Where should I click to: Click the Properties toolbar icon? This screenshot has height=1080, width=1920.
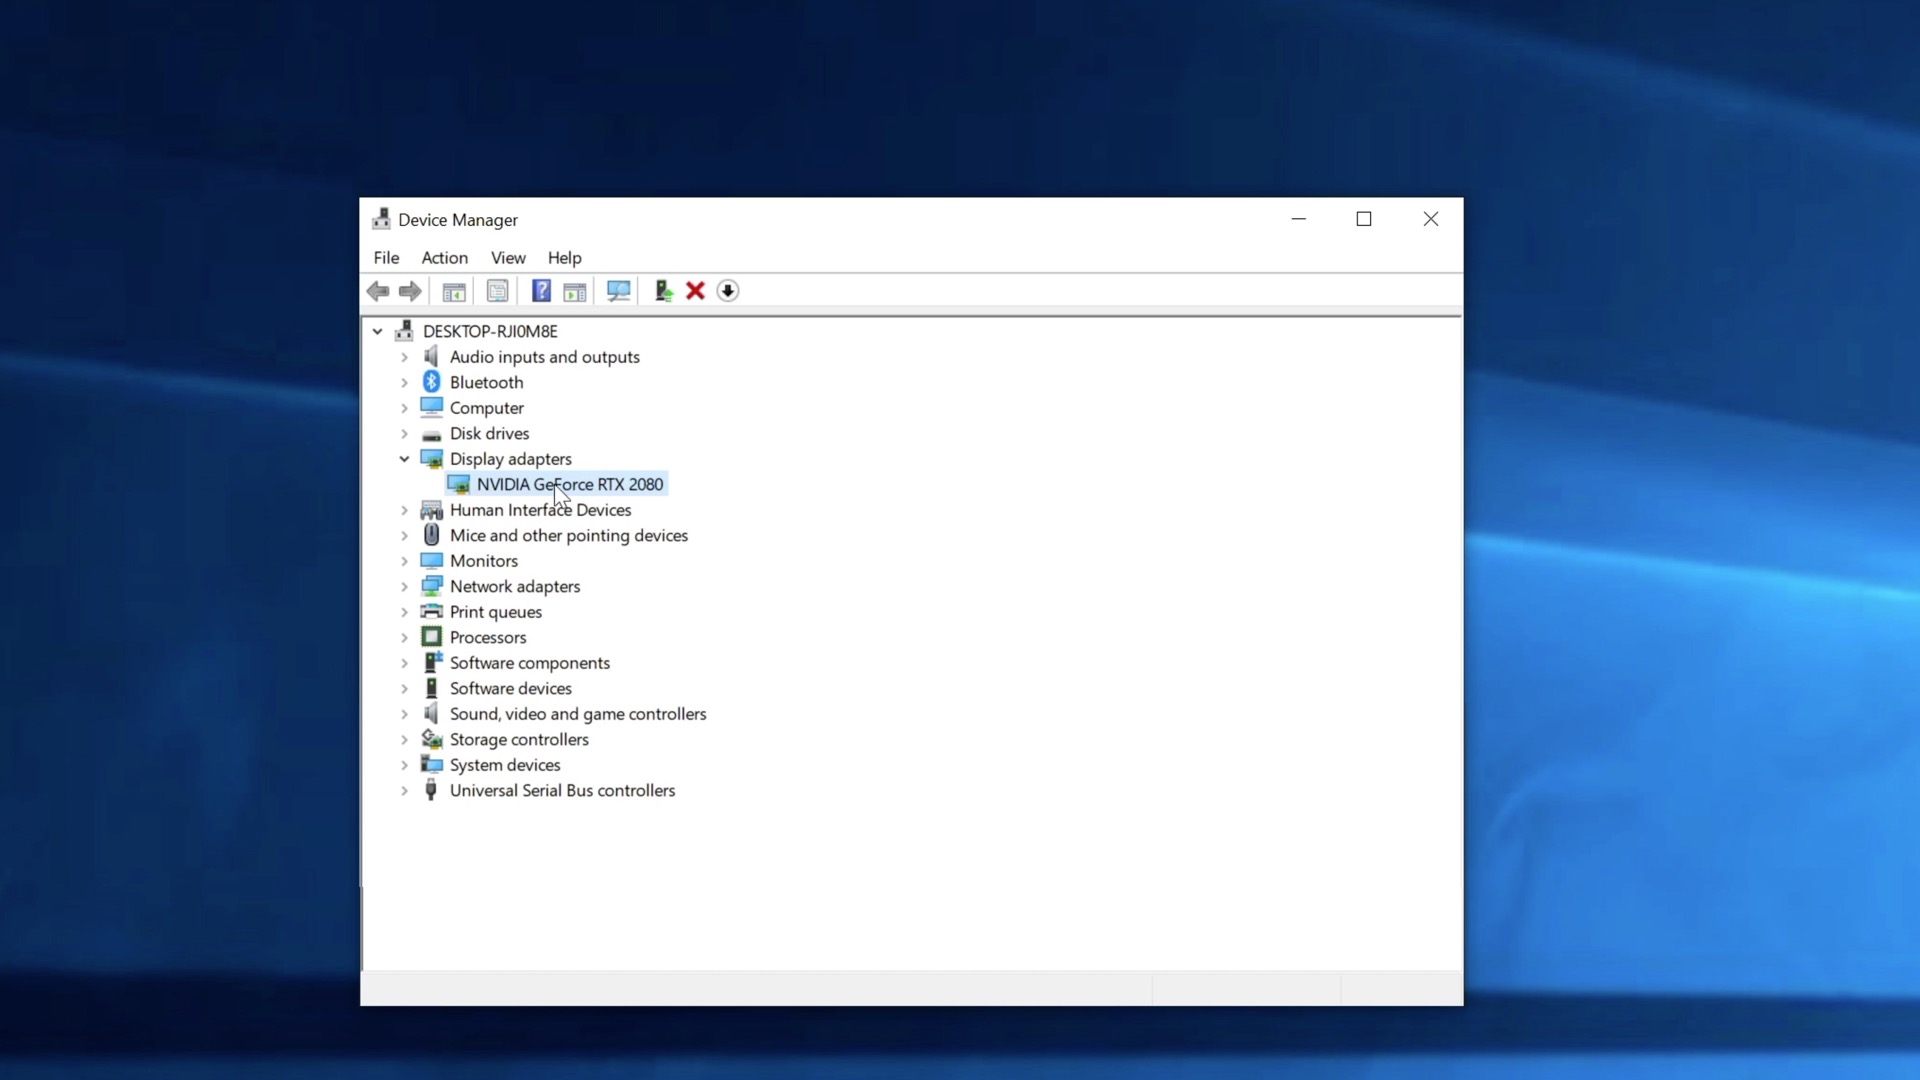tap(497, 291)
